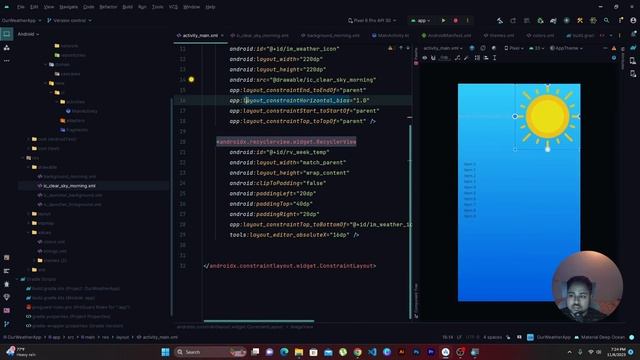Click layout in the breadcrumb bar
The height and width of the screenshot is (360, 640).
[x=122, y=337]
